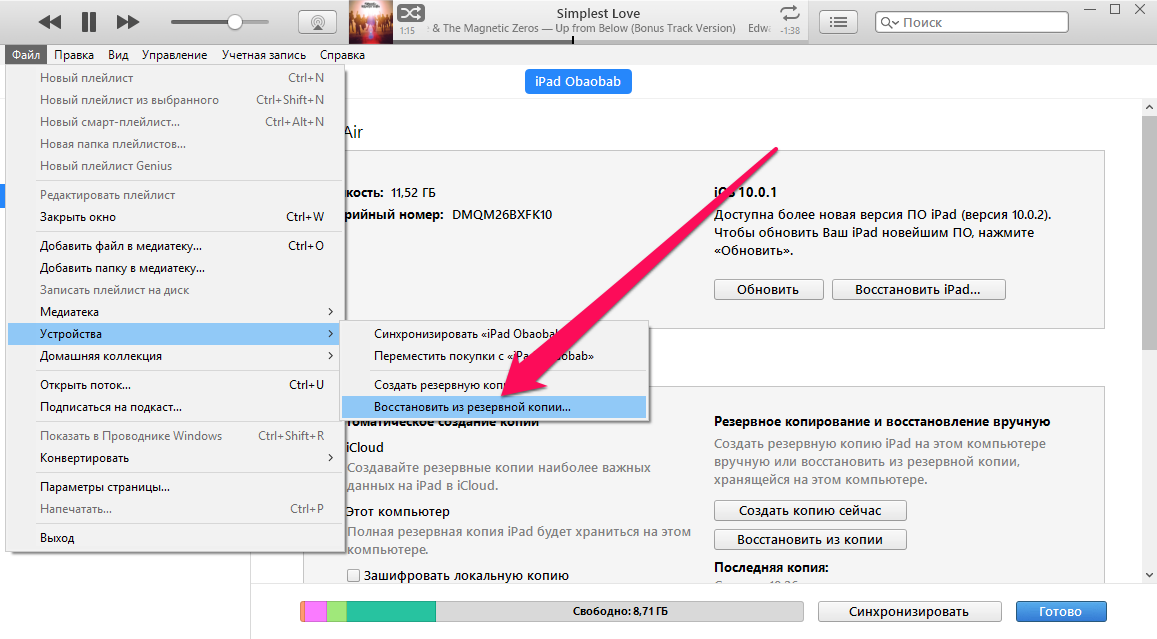Click the teal storage bar segment
This screenshot has height=639, width=1157.
coord(390,611)
